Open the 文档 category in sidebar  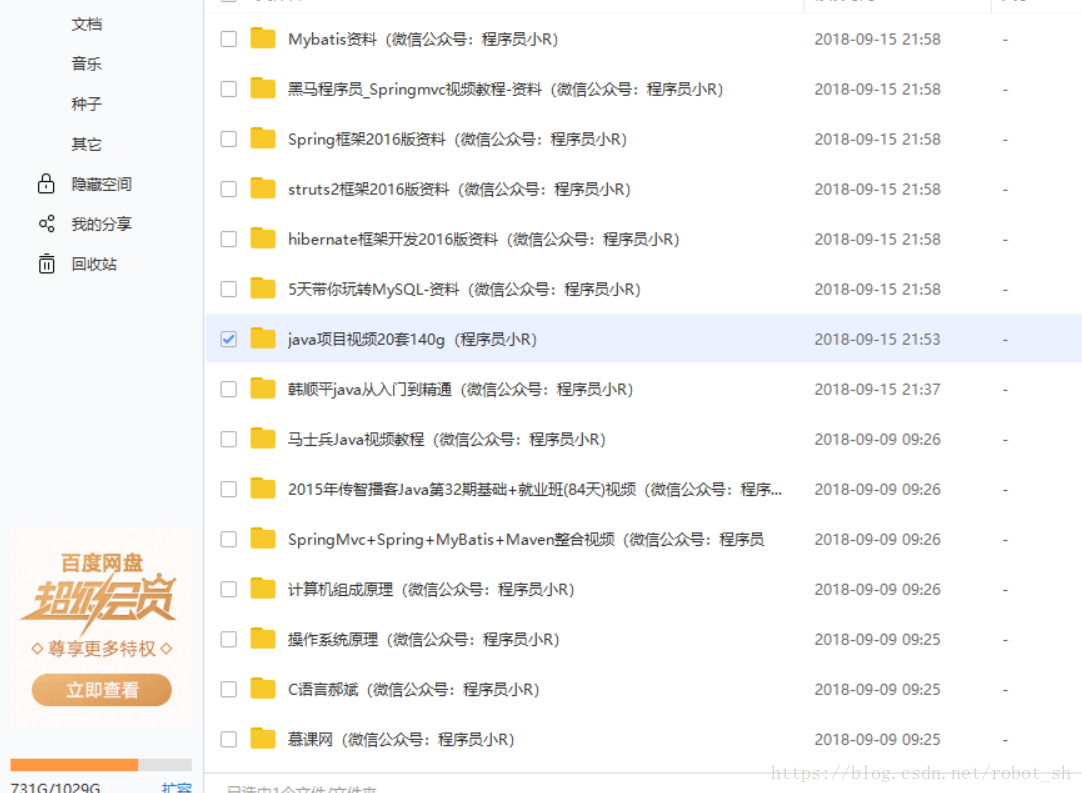[86, 24]
